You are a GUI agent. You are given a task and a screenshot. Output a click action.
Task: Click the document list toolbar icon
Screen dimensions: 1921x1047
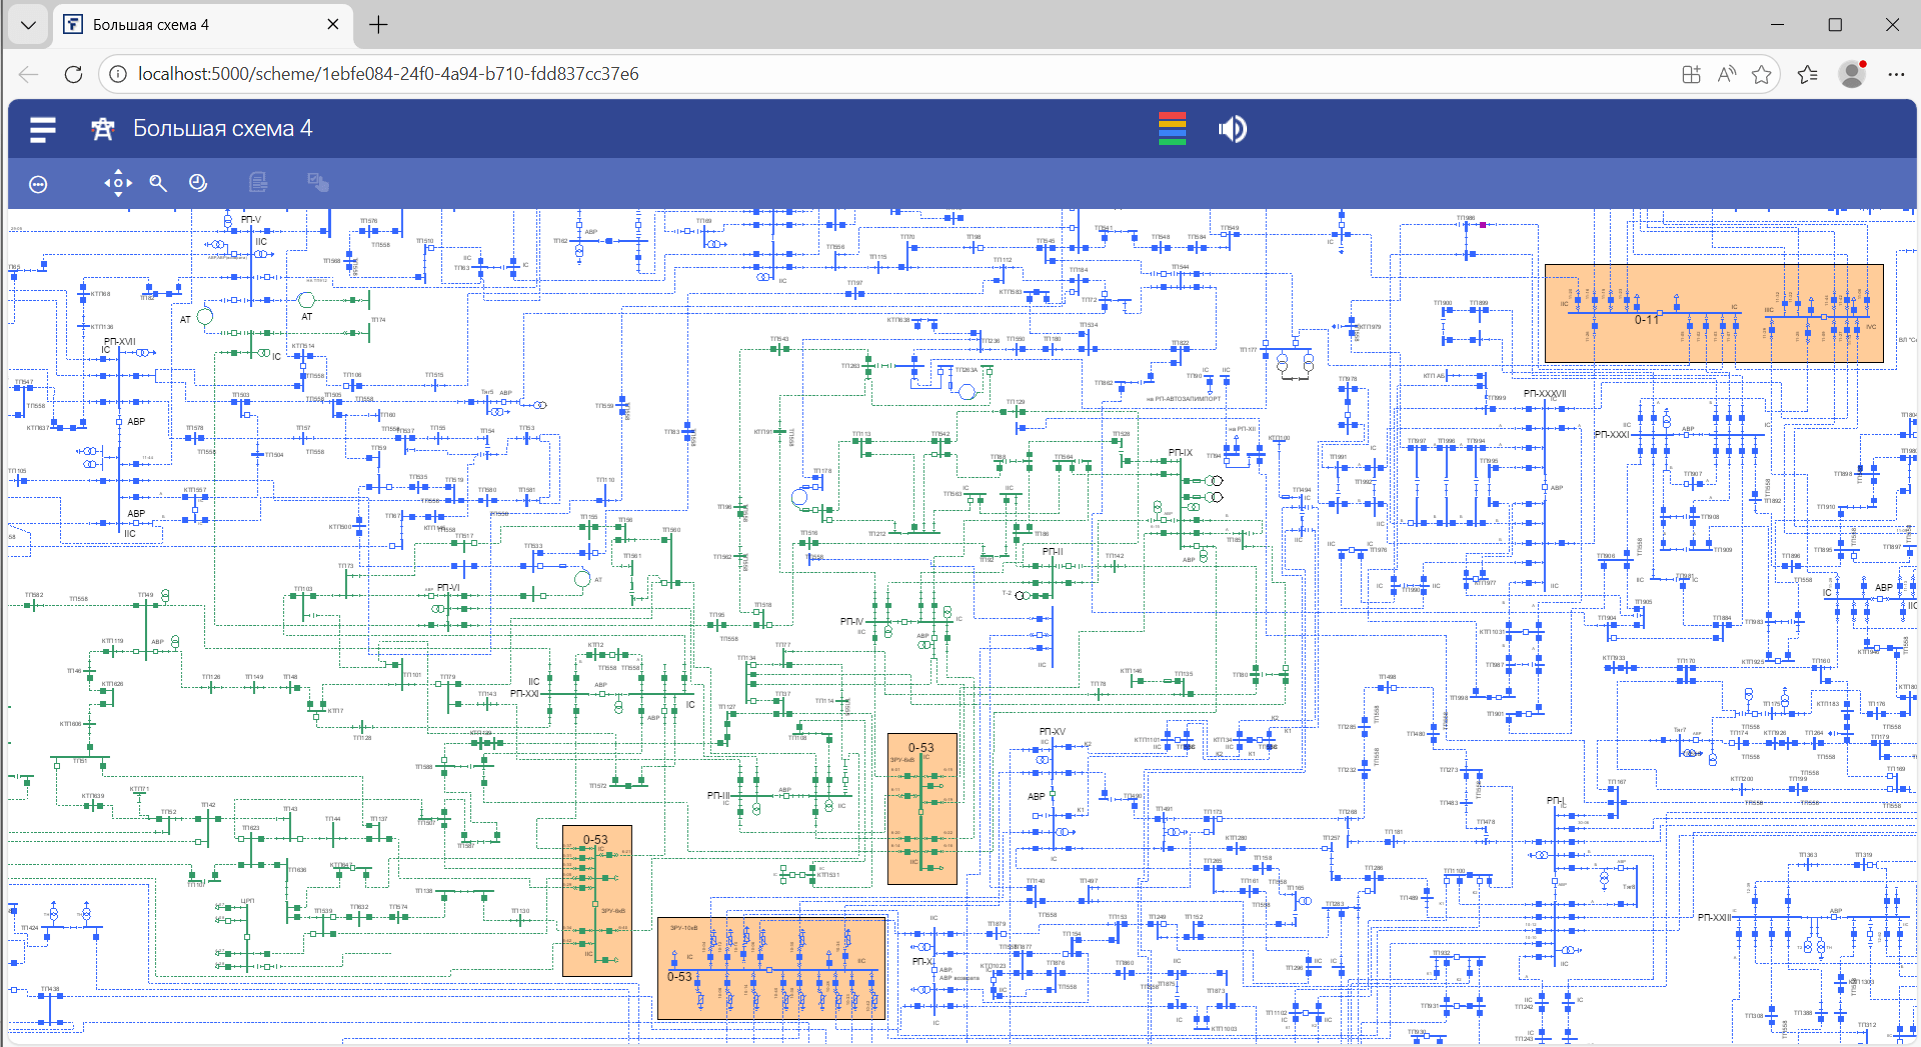pos(258,183)
